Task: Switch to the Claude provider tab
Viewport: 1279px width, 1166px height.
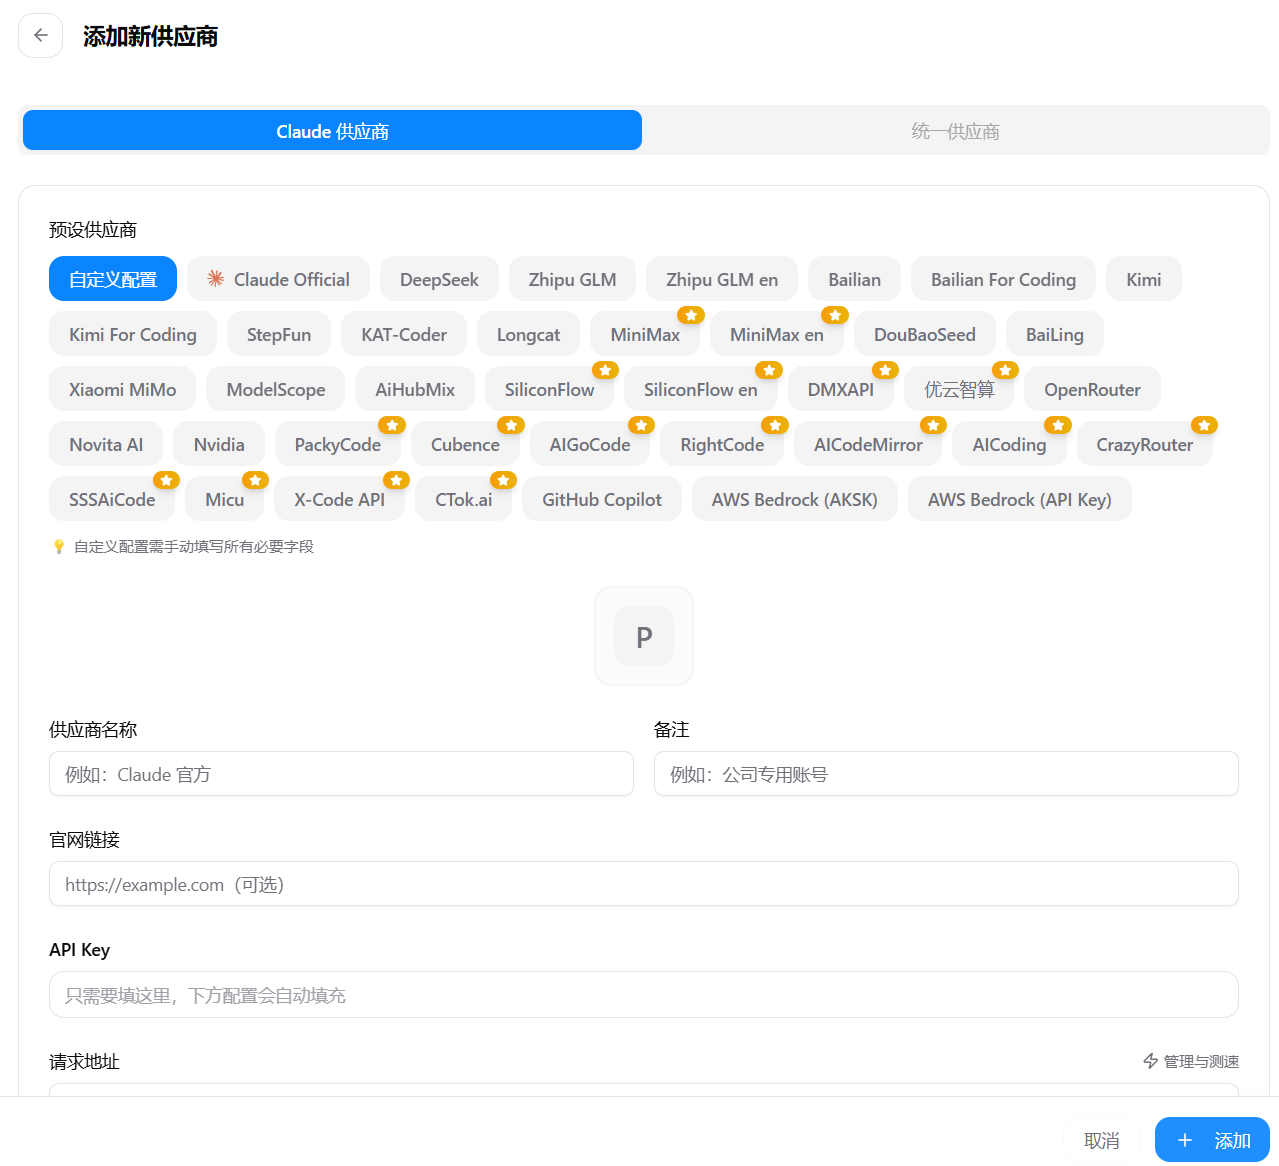Action: 332,131
